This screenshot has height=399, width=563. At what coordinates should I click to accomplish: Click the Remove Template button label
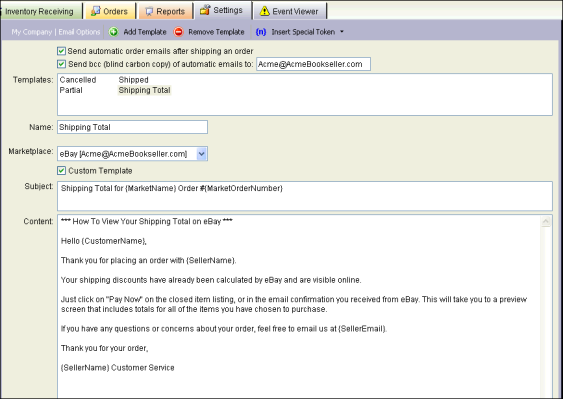click(x=216, y=32)
